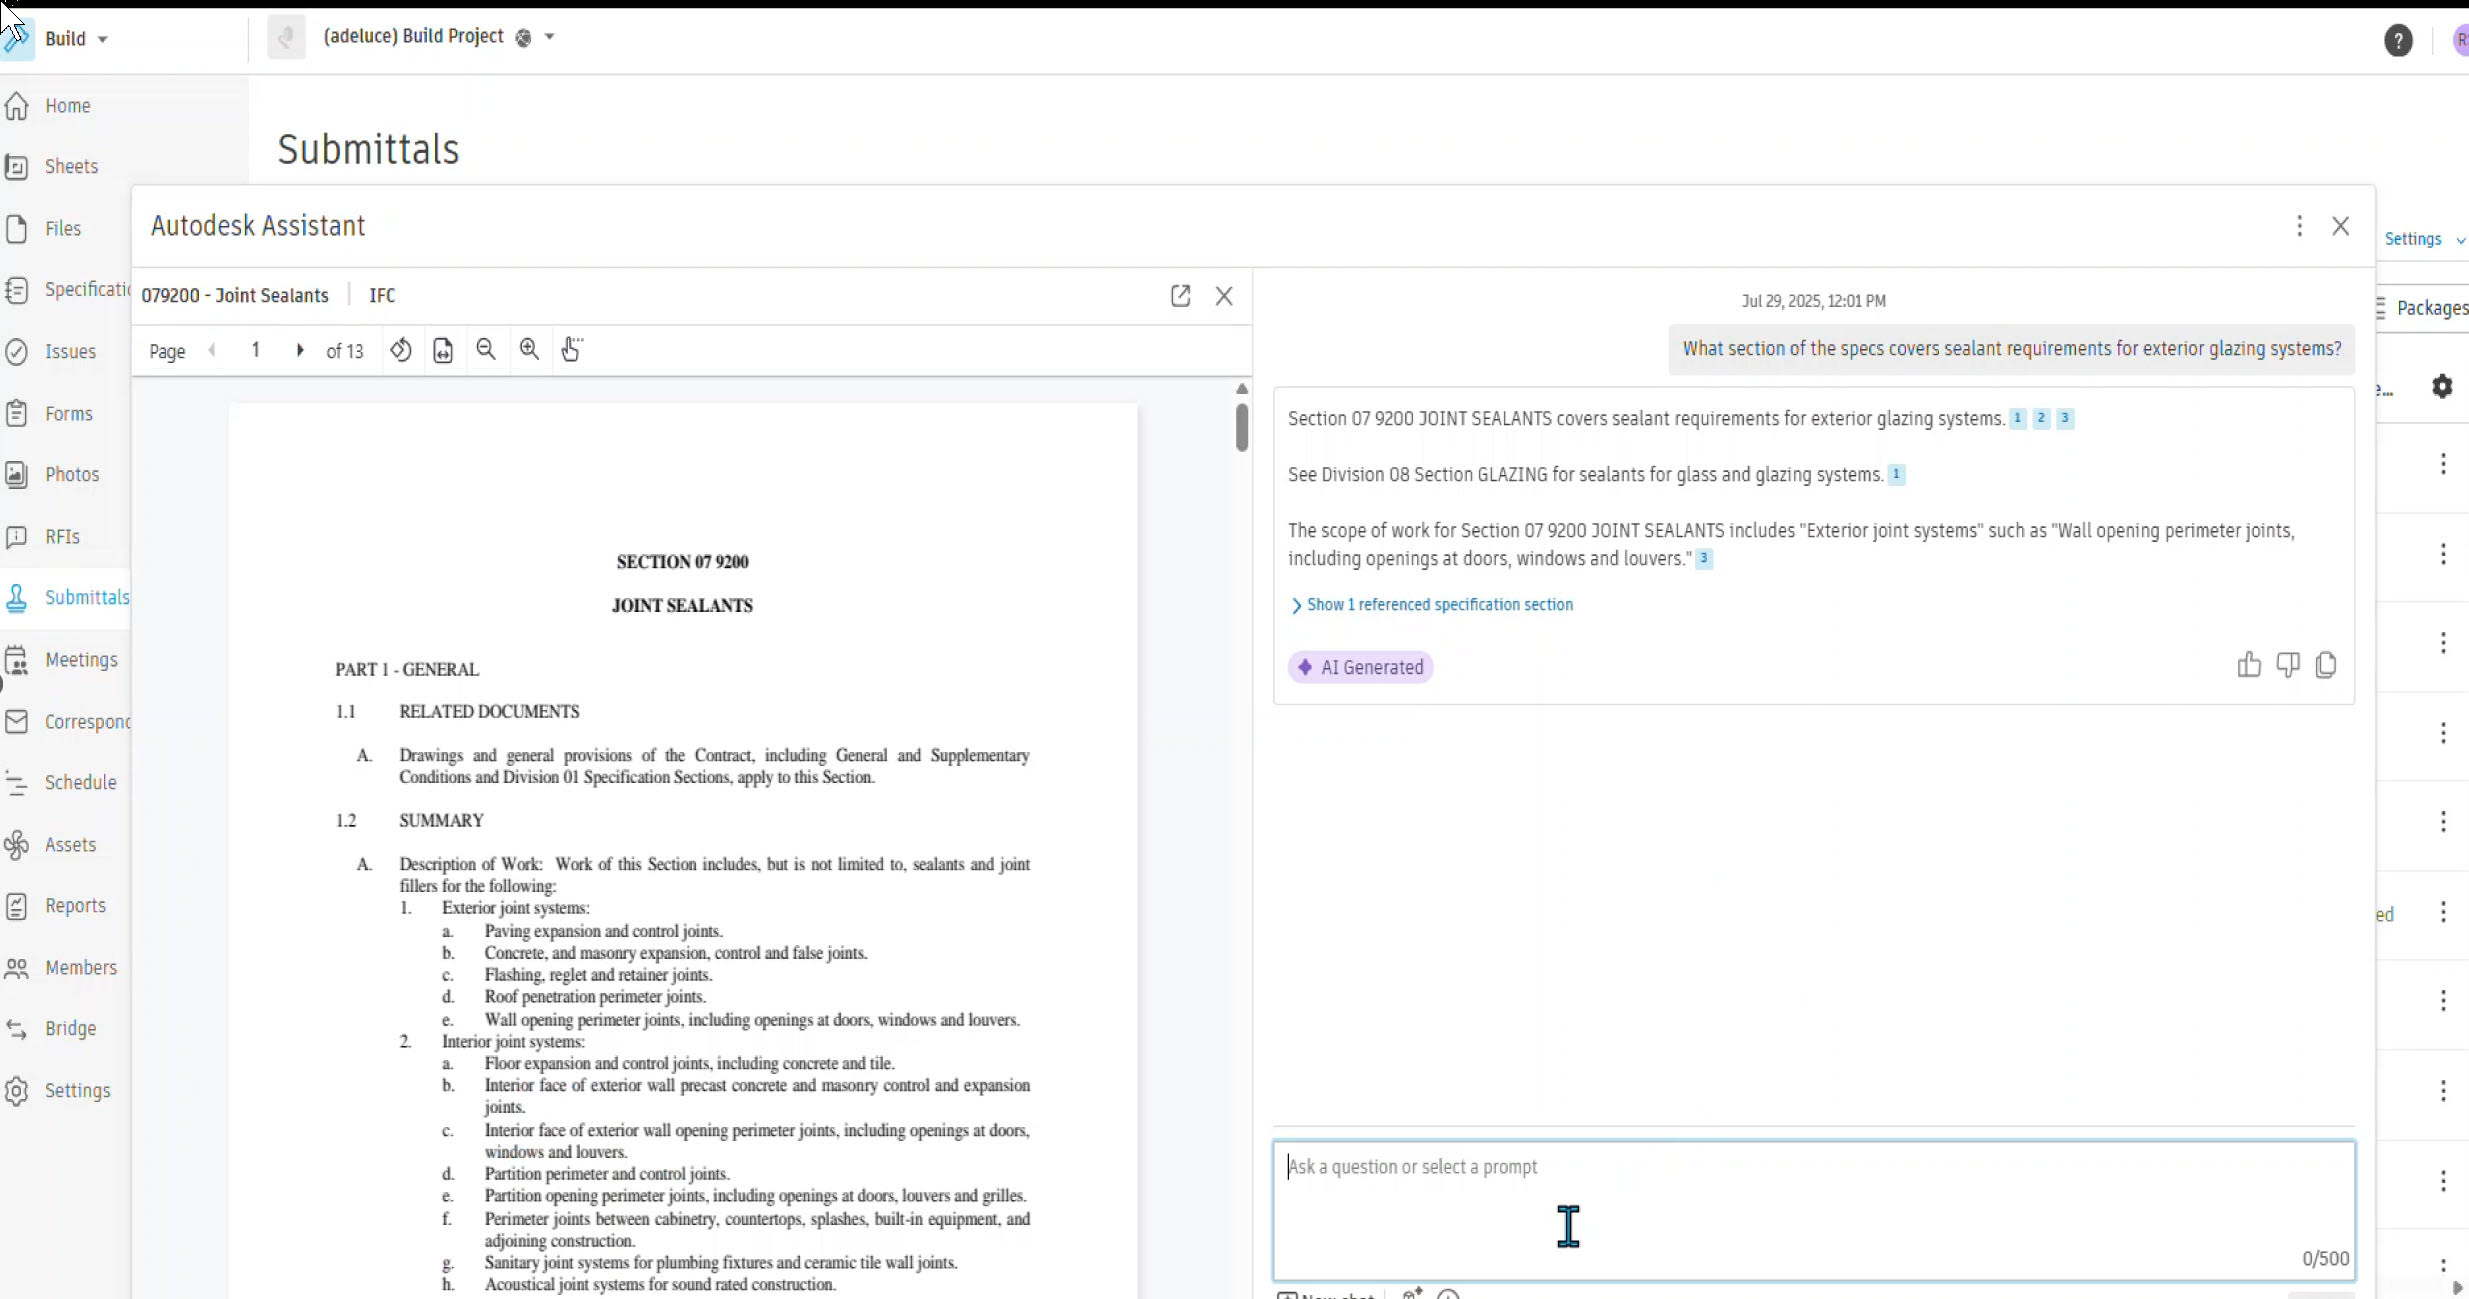Click the Members people icon
This screenshot has width=2469, height=1299.
[17, 968]
